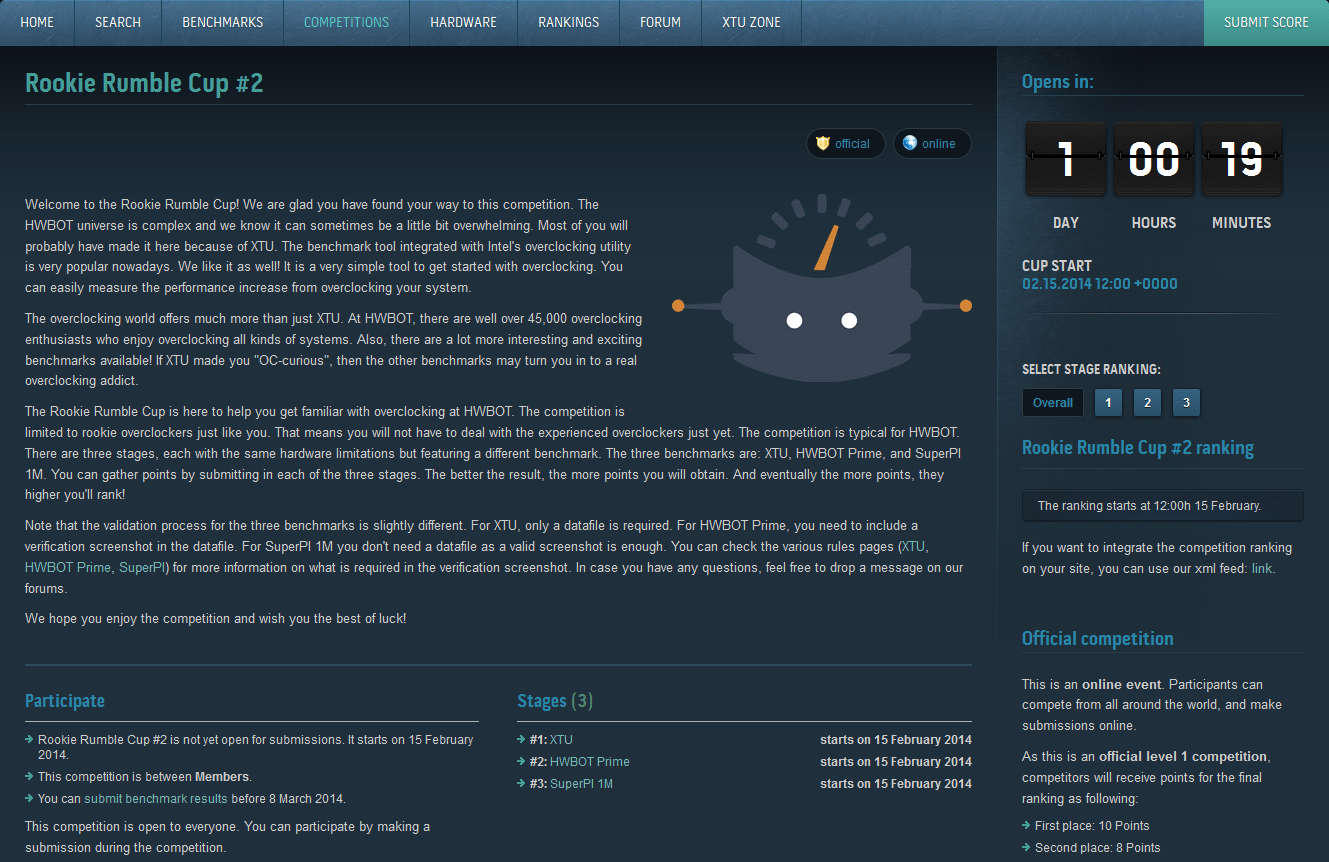This screenshot has width=1329, height=862.
Task: Click the countdown days tile showing 1
Action: pos(1066,159)
